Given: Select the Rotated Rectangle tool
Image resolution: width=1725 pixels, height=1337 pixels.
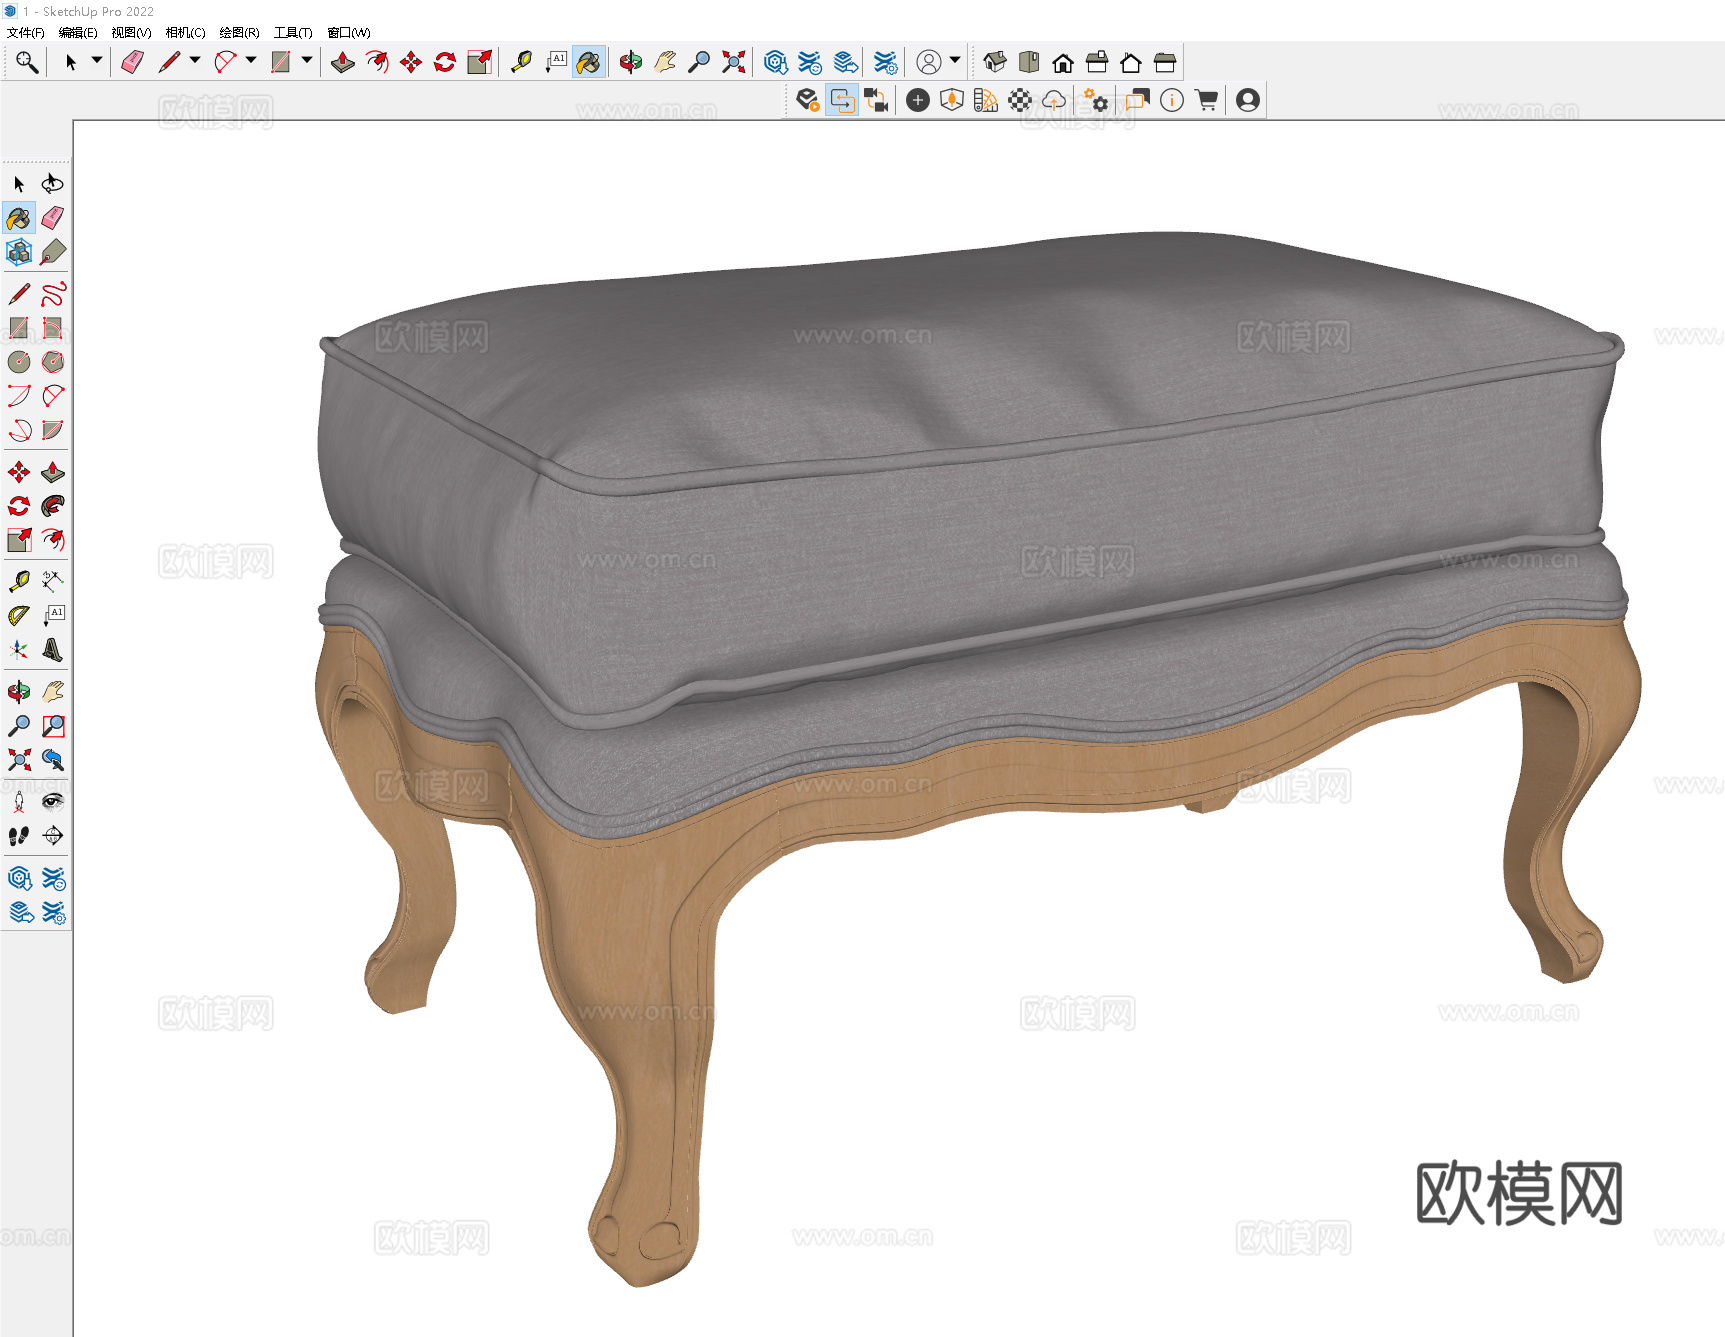Looking at the screenshot, I should point(53,328).
